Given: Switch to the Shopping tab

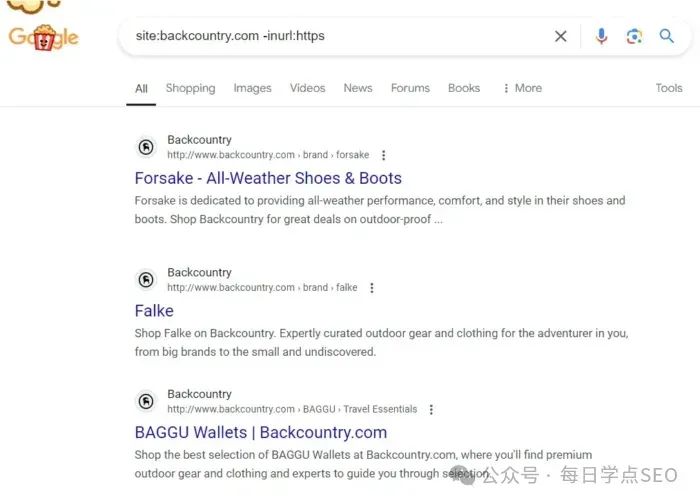Looking at the screenshot, I should (191, 88).
